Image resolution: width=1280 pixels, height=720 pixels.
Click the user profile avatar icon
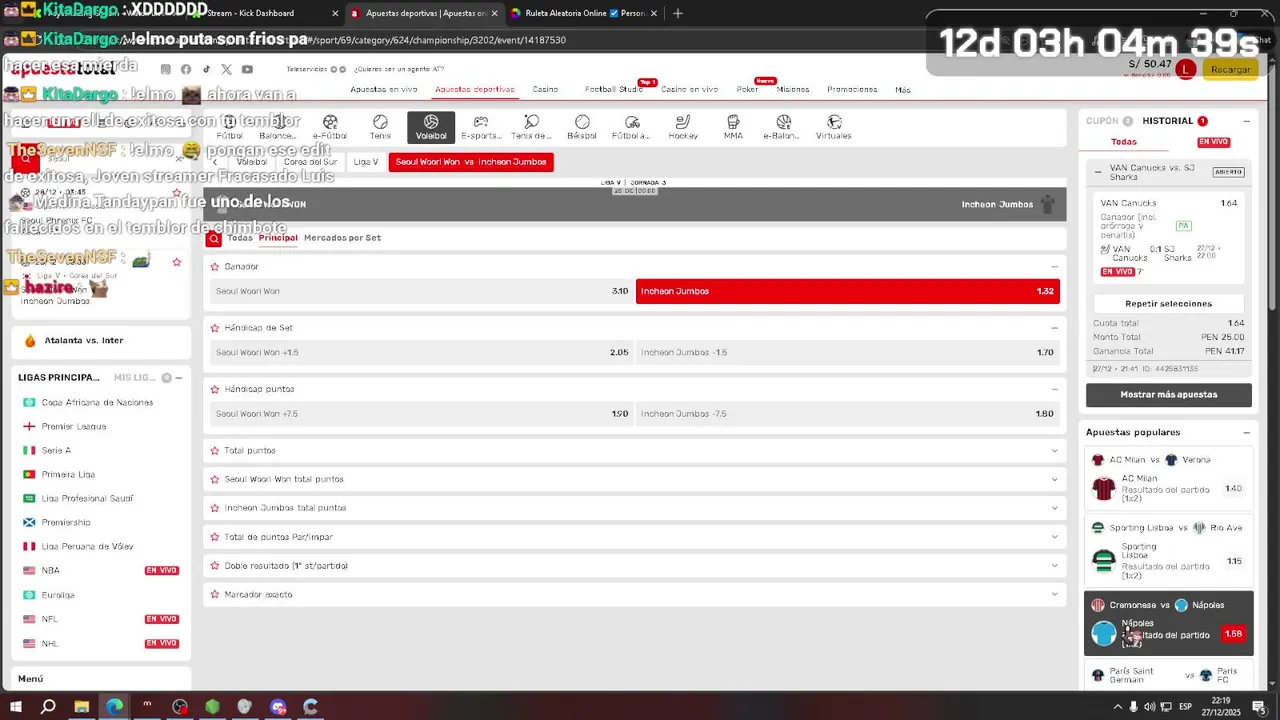1185,69
